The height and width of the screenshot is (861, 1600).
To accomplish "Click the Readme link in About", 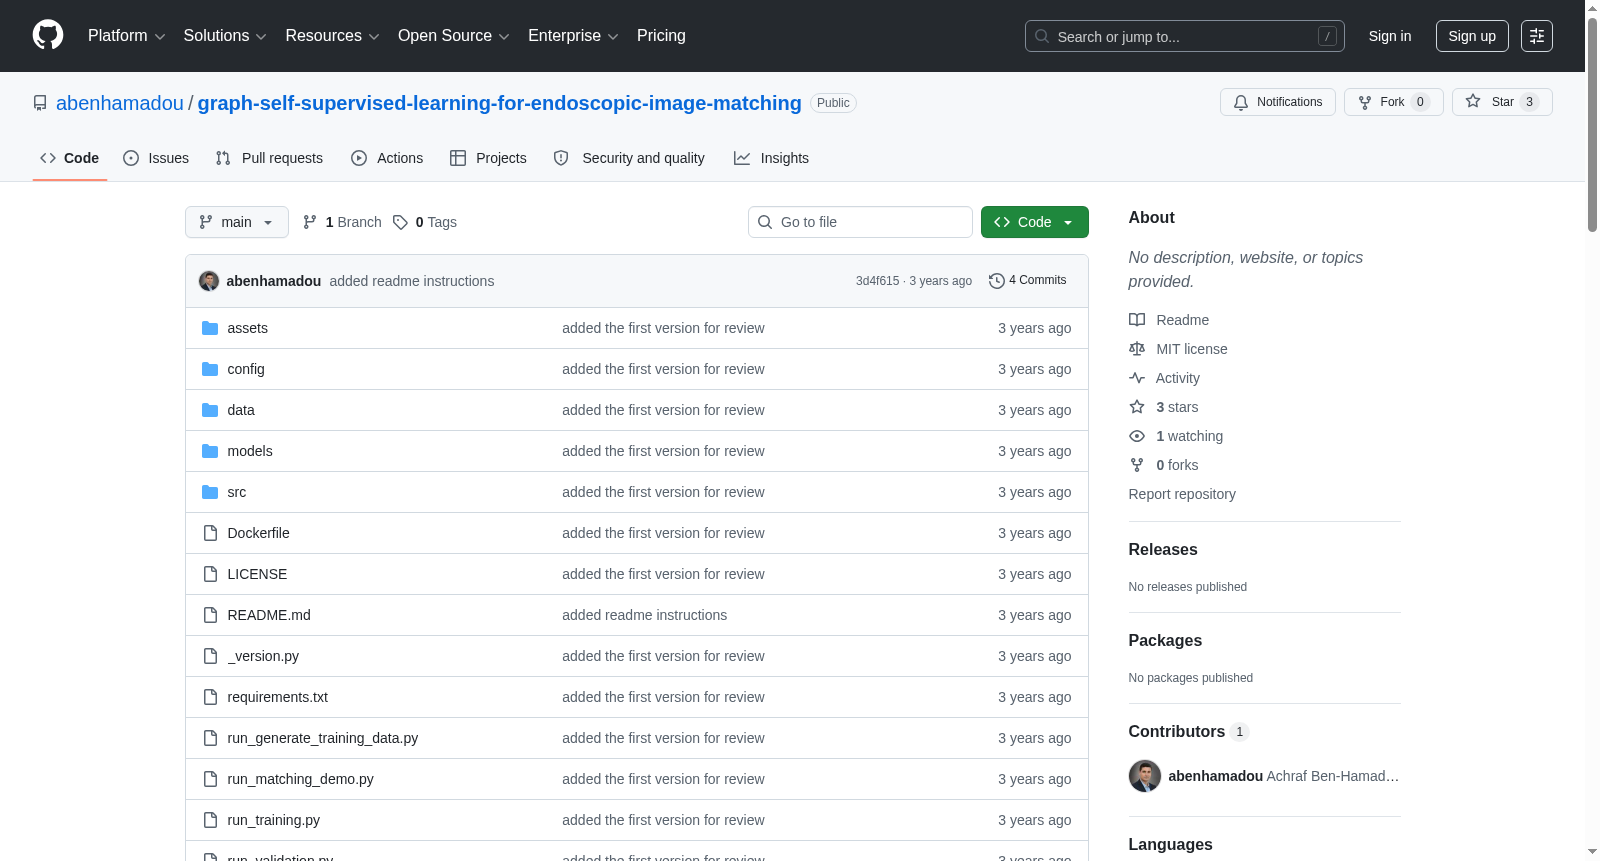I will coord(1169,320).
